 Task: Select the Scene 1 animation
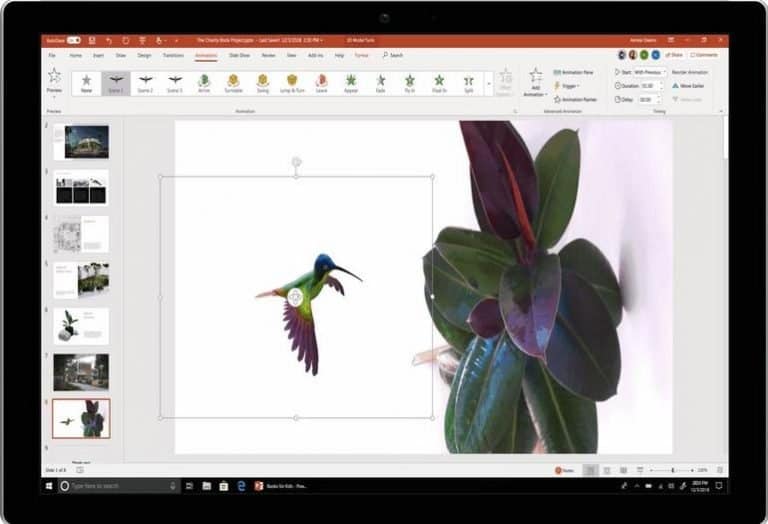pyautogui.click(x=116, y=83)
